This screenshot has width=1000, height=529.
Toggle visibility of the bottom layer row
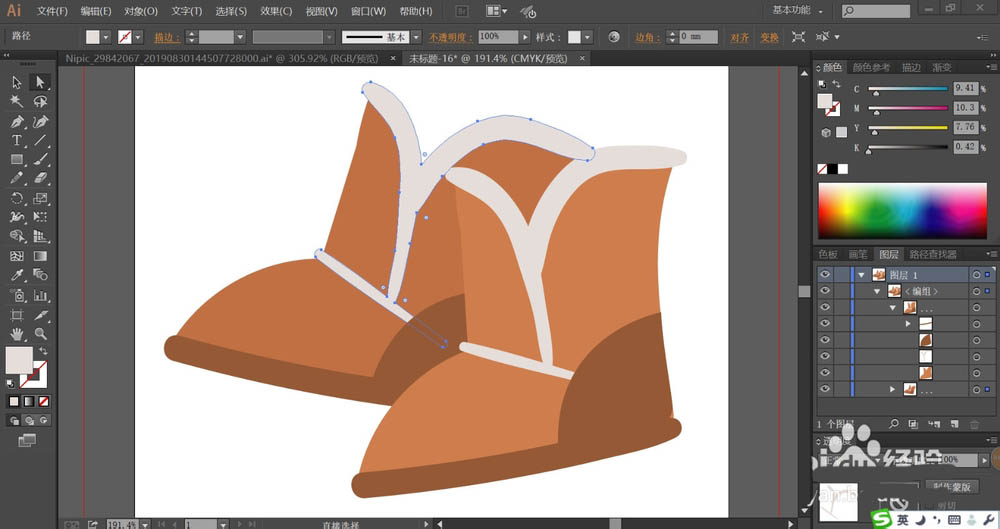pos(825,389)
